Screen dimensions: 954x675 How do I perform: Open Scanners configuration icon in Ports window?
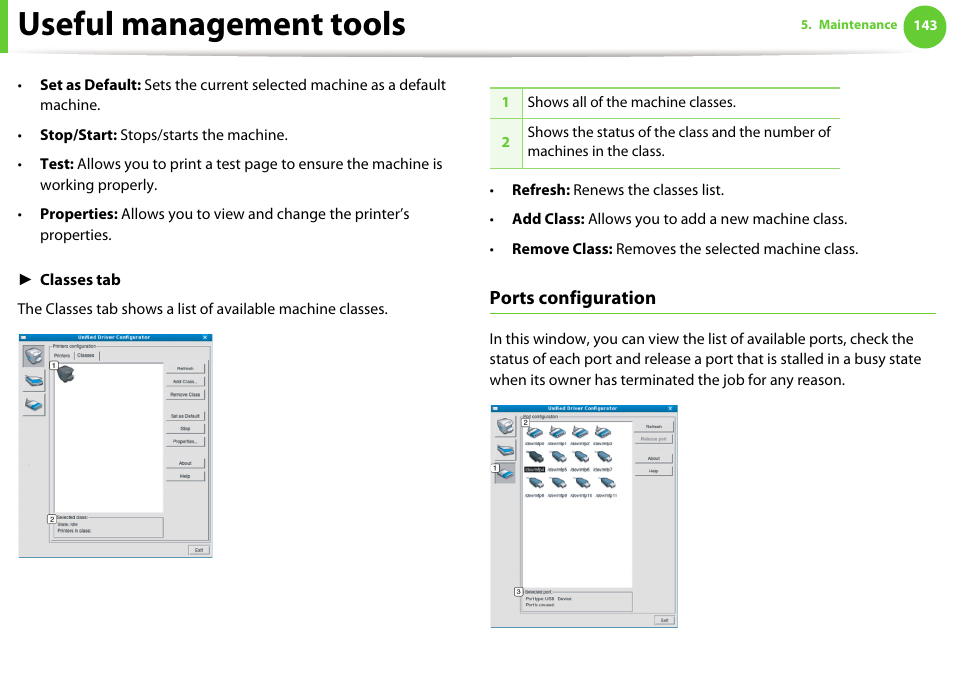tap(506, 450)
